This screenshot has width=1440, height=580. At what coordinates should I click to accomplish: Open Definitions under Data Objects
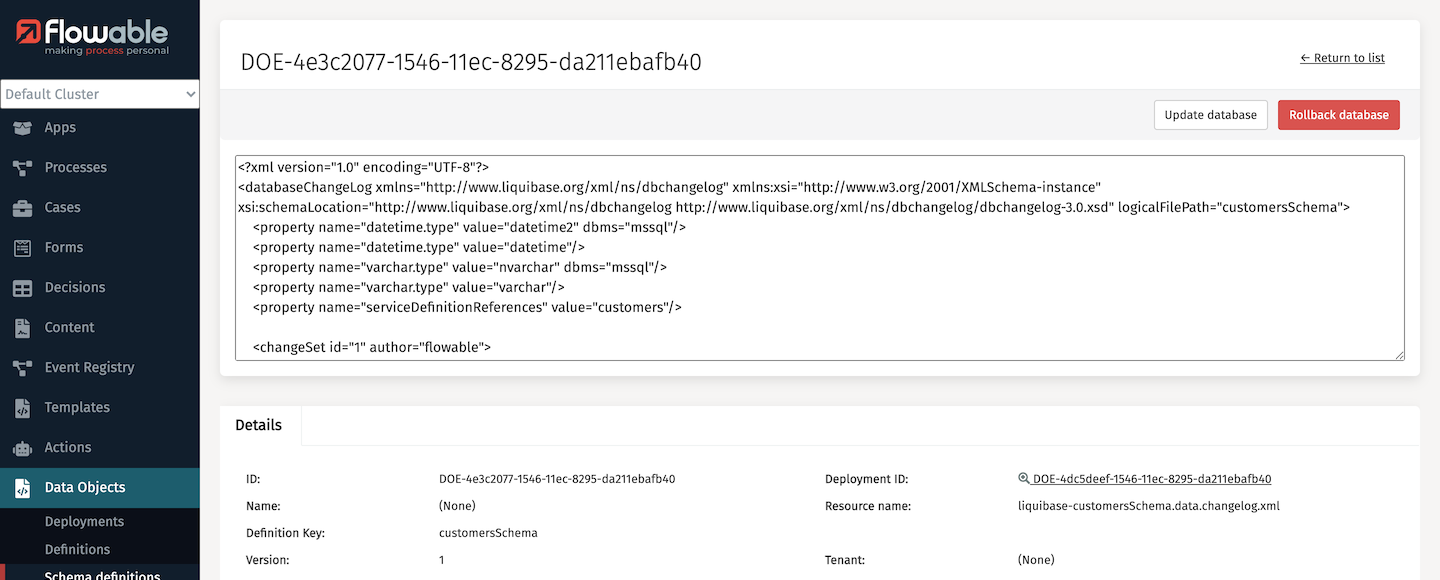pos(77,549)
